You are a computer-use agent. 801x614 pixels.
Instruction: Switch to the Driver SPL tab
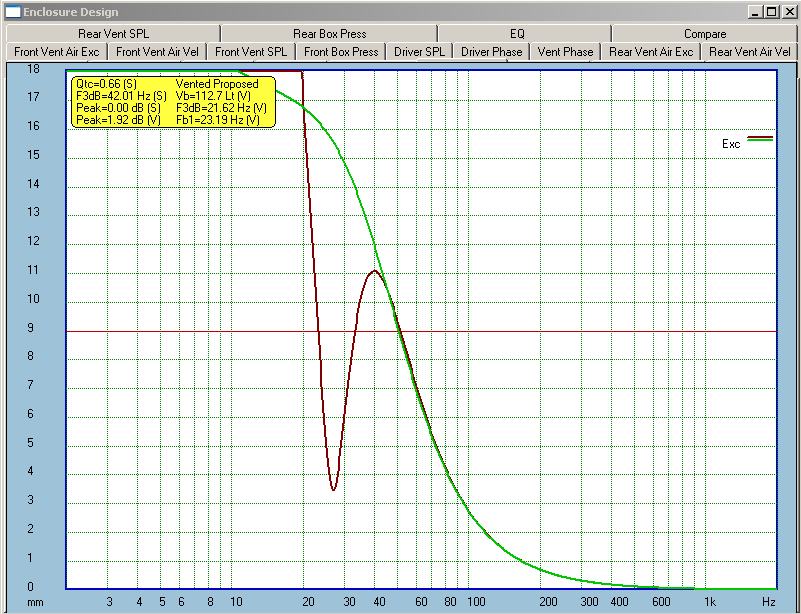click(x=419, y=51)
